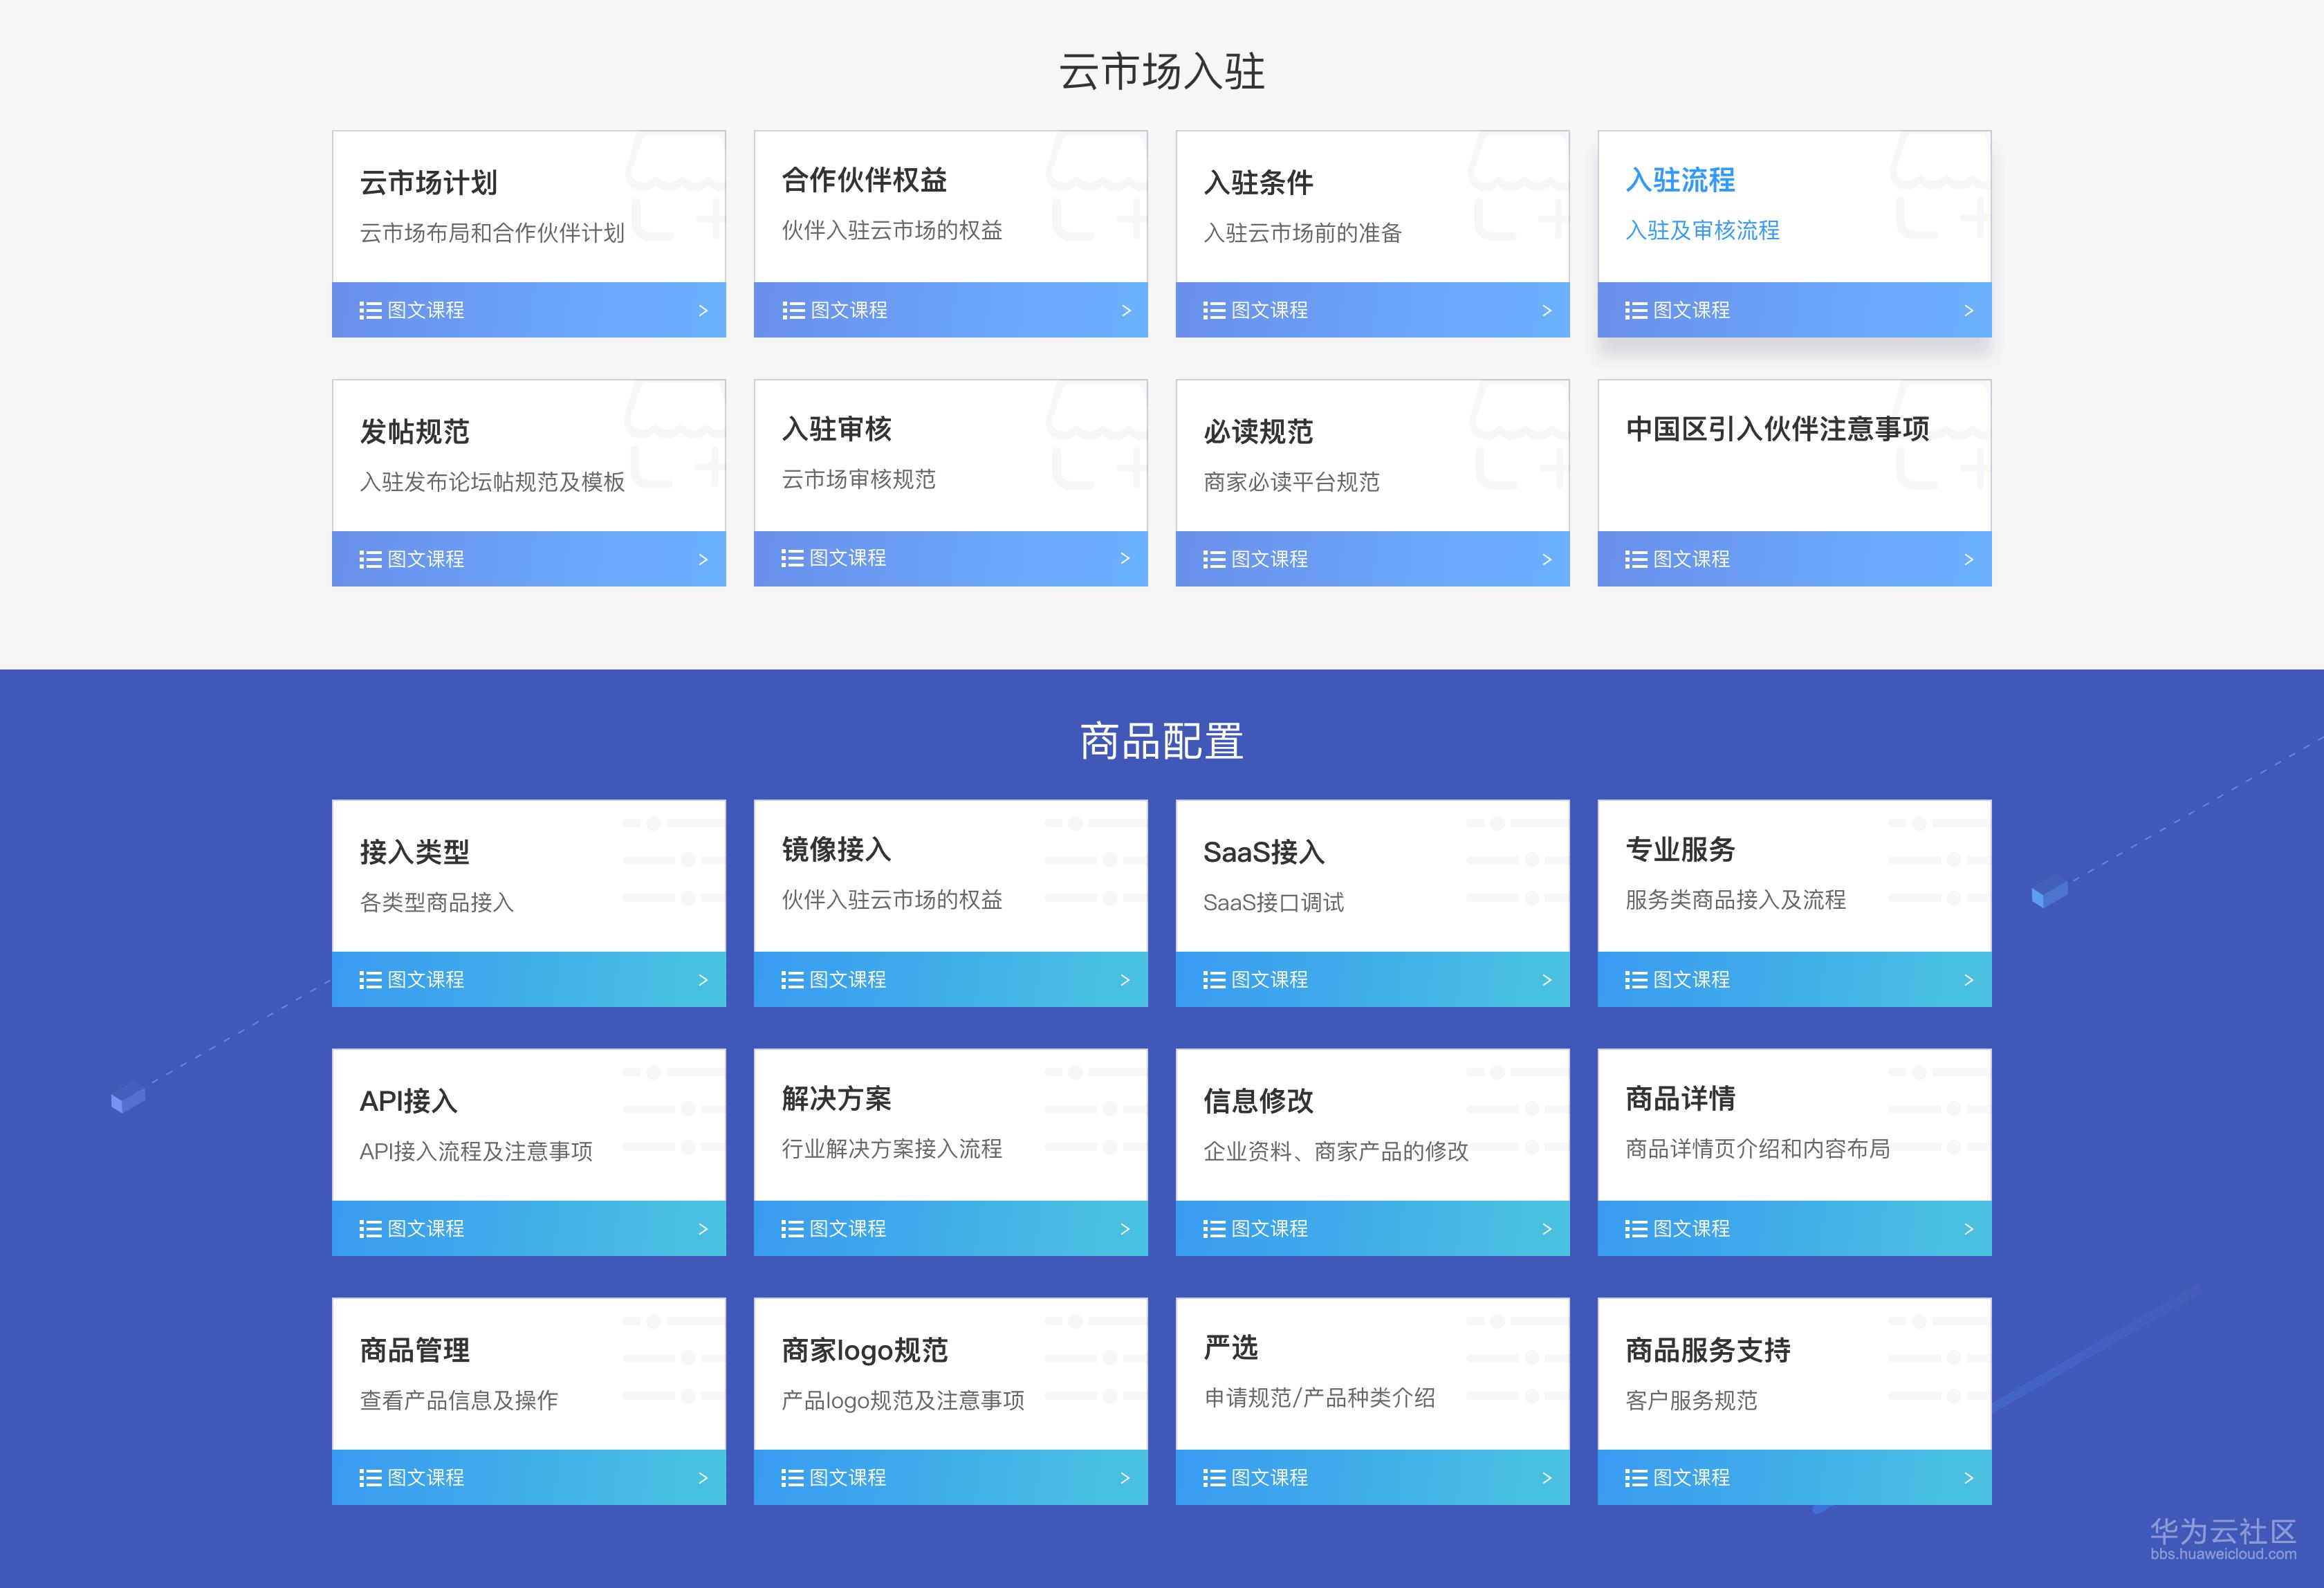This screenshot has width=2324, height=1588.
Task: Click the list icon on 合作伙伴权益 course bar
Action: (791, 310)
